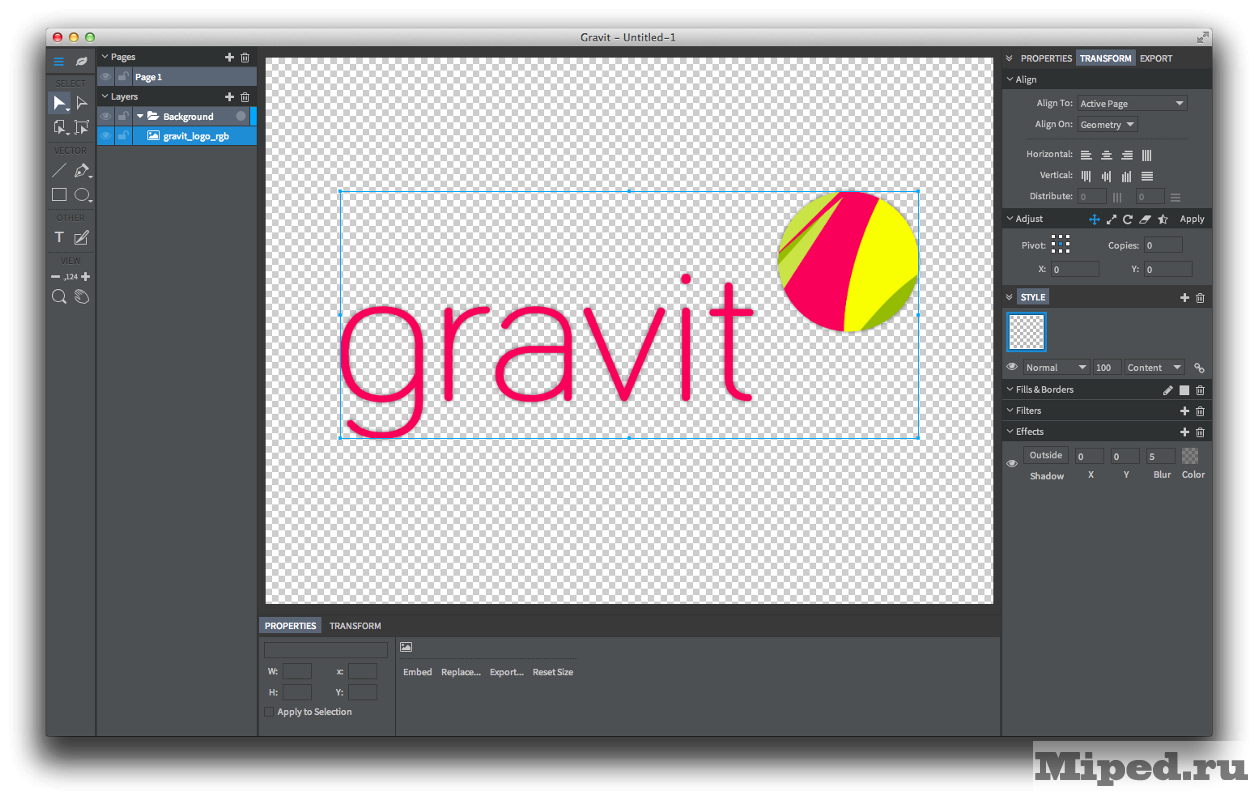Enable the Apply to Selection checkbox

[269, 712]
